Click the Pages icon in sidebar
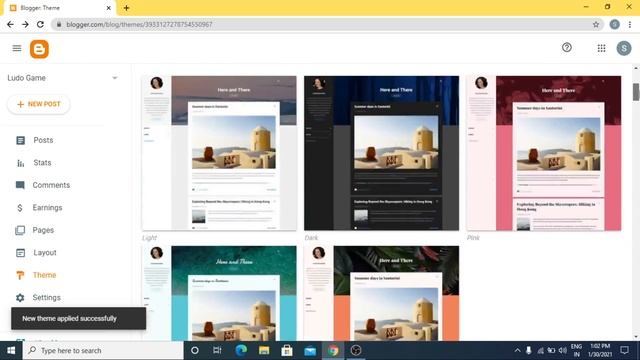Viewport: 640px width, 360px height. 20,230
